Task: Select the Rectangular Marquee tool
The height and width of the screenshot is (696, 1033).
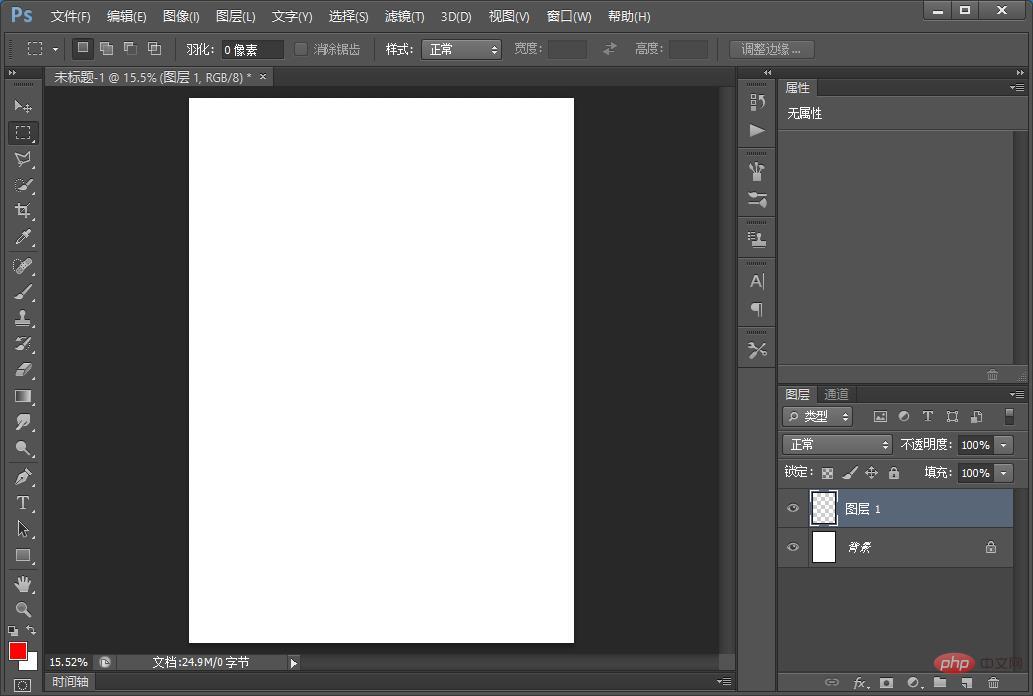Action: pyautogui.click(x=23, y=132)
